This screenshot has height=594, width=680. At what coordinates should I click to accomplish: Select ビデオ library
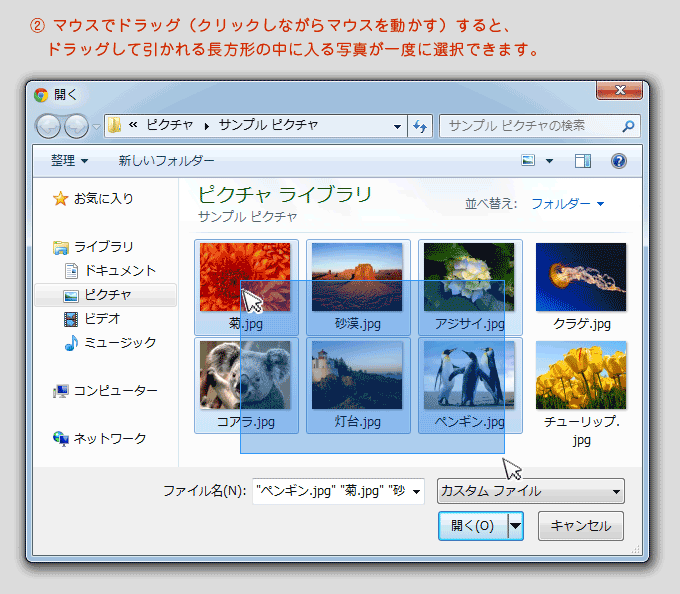coord(102,319)
